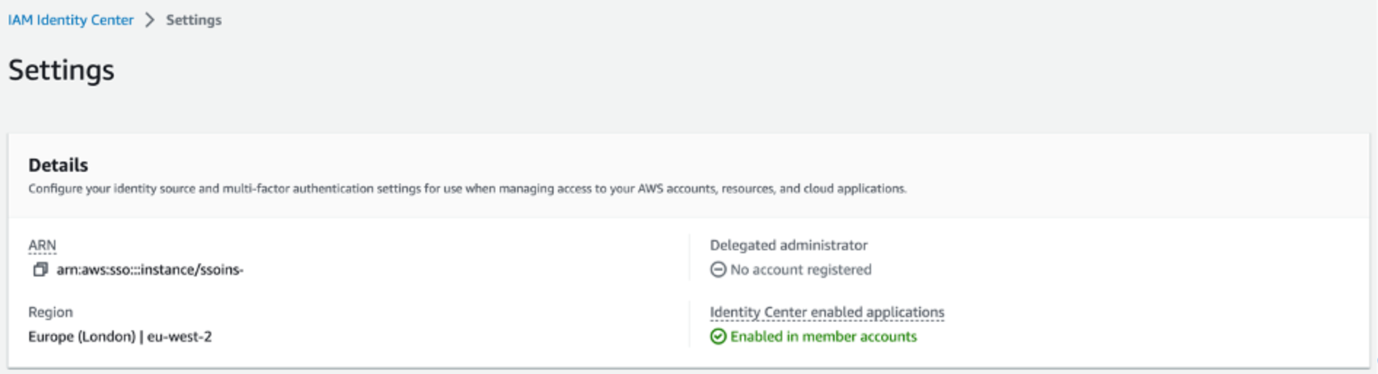Screen dimensions: 1378x374
Task: Click the green Enabled check icon
Action: (x=718, y=337)
